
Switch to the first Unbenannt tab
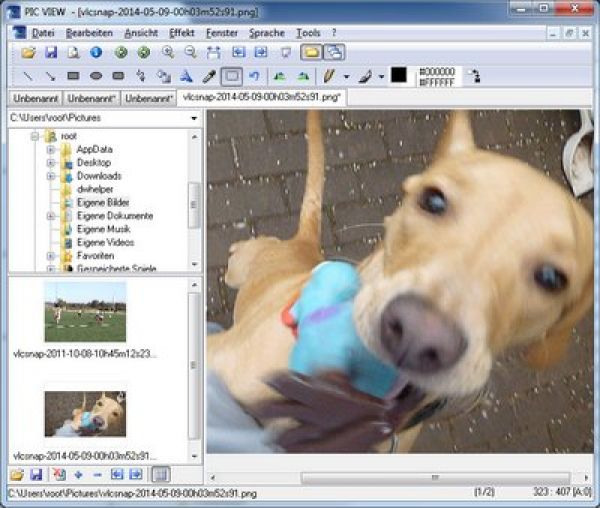pyautogui.click(x=35, y=98)
